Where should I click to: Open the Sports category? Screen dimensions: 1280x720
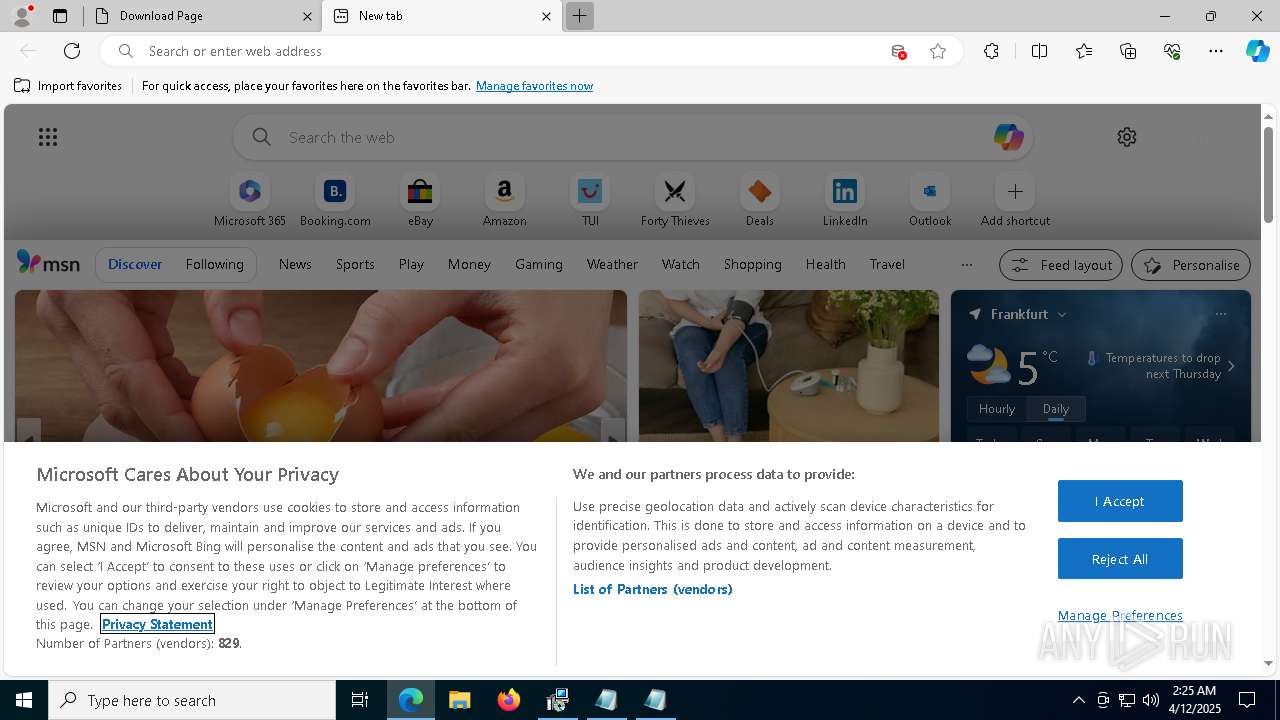[355, 264]
